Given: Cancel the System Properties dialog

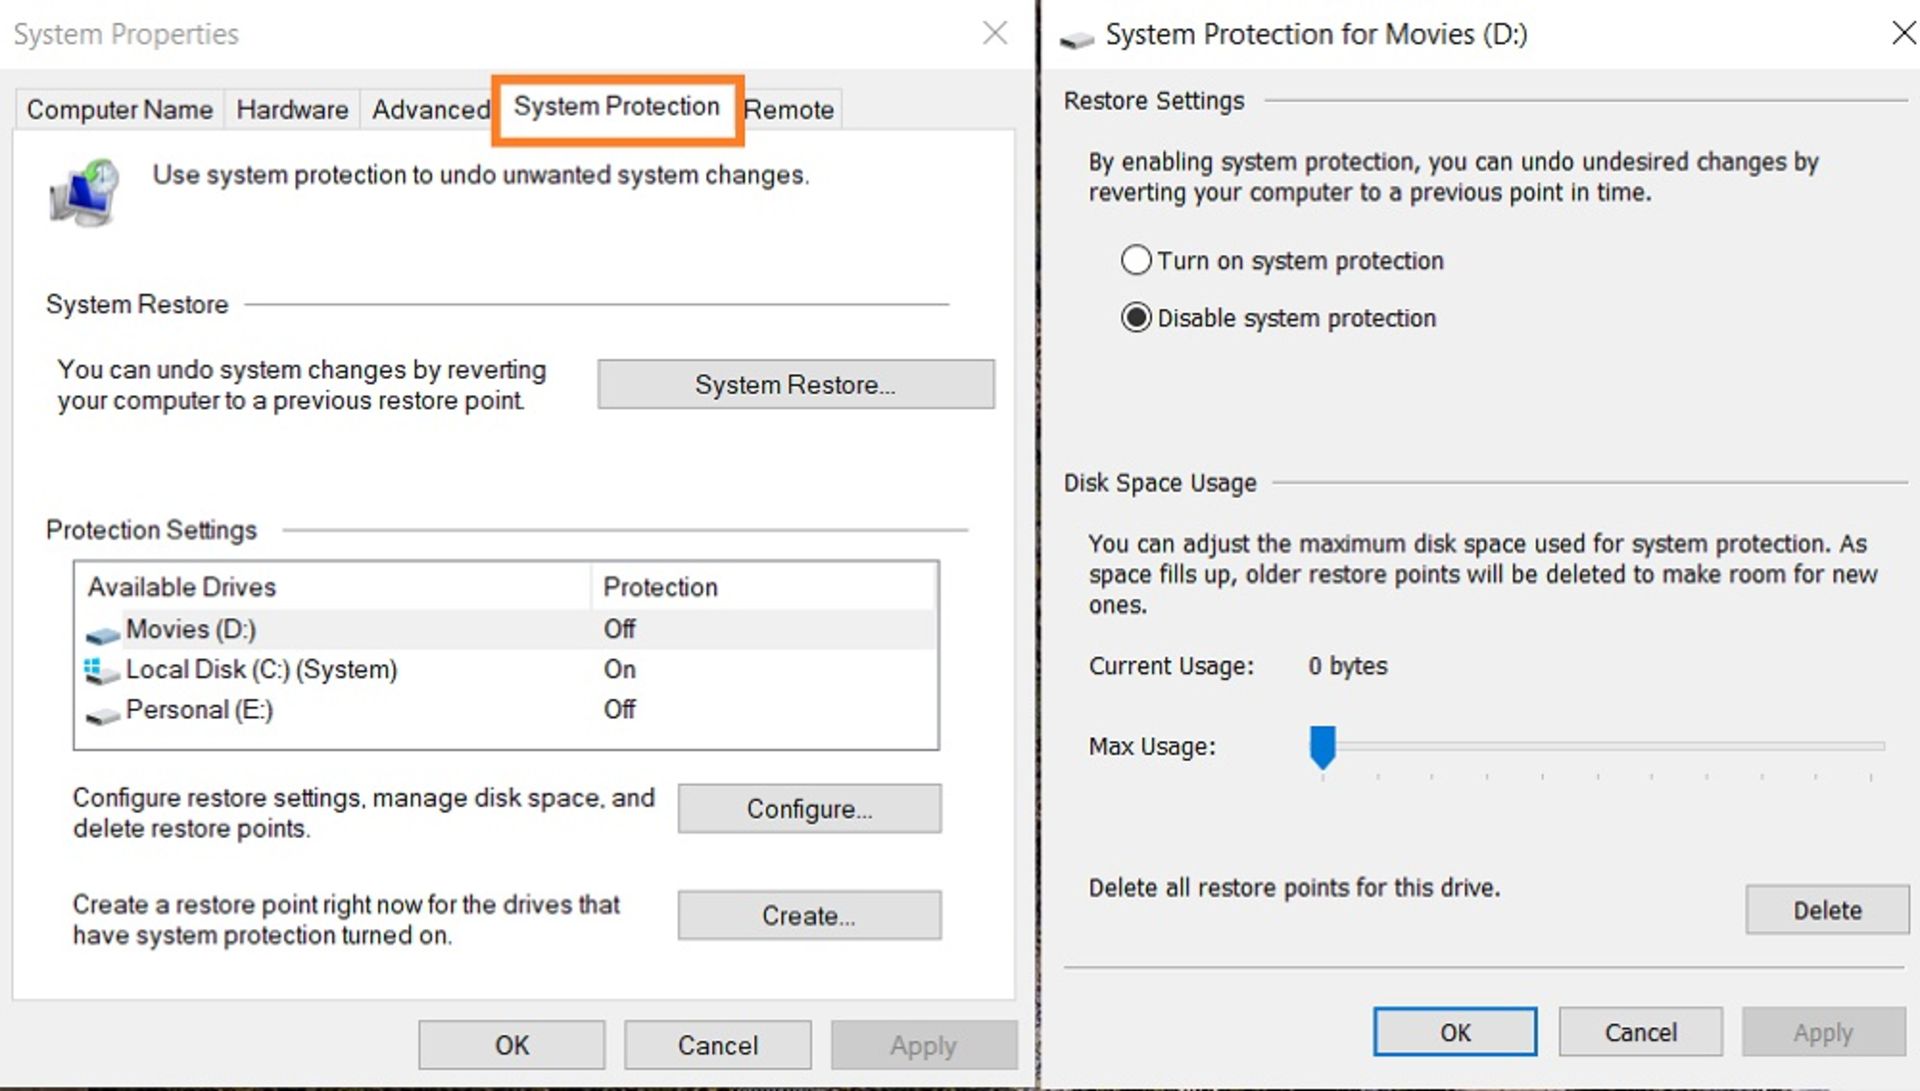Looking at the screenshot, I should coord(716,1044).
